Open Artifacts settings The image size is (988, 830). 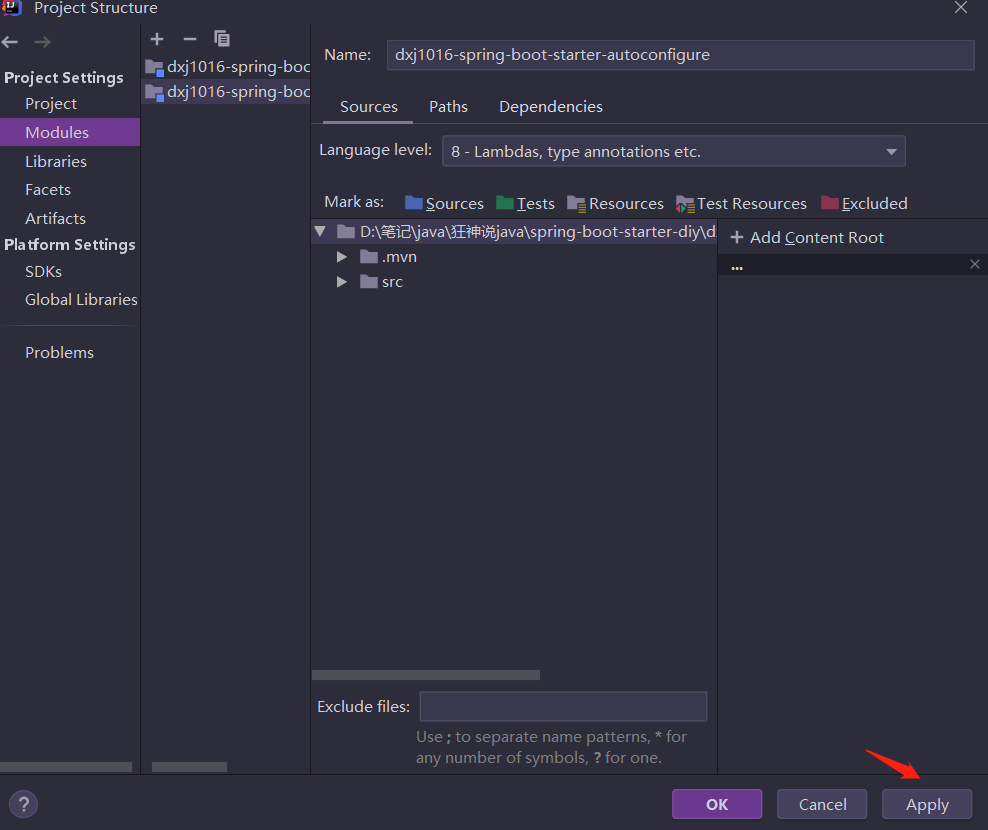[x=55, y=219]
